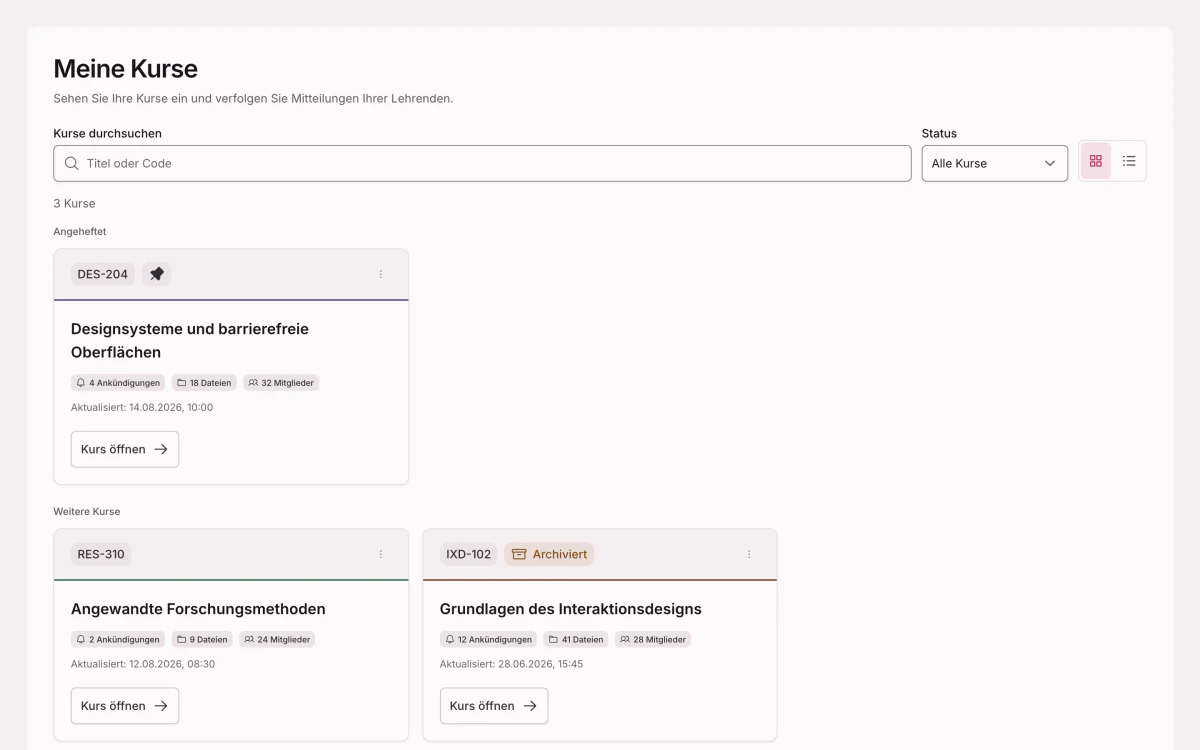Click the Aktualisiert: 12.08.2026, 08:30 text
This screenshot has height=750, width=1200.
pos(143,664)
